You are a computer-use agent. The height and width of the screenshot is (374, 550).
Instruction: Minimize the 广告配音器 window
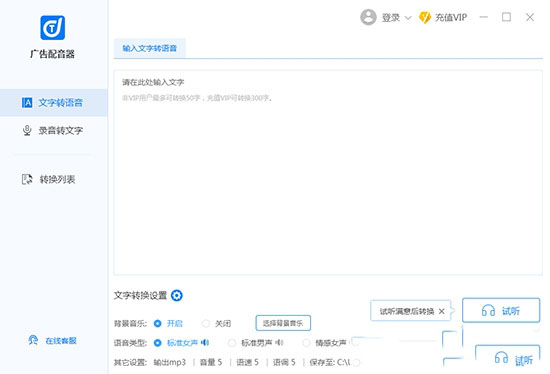484,17
